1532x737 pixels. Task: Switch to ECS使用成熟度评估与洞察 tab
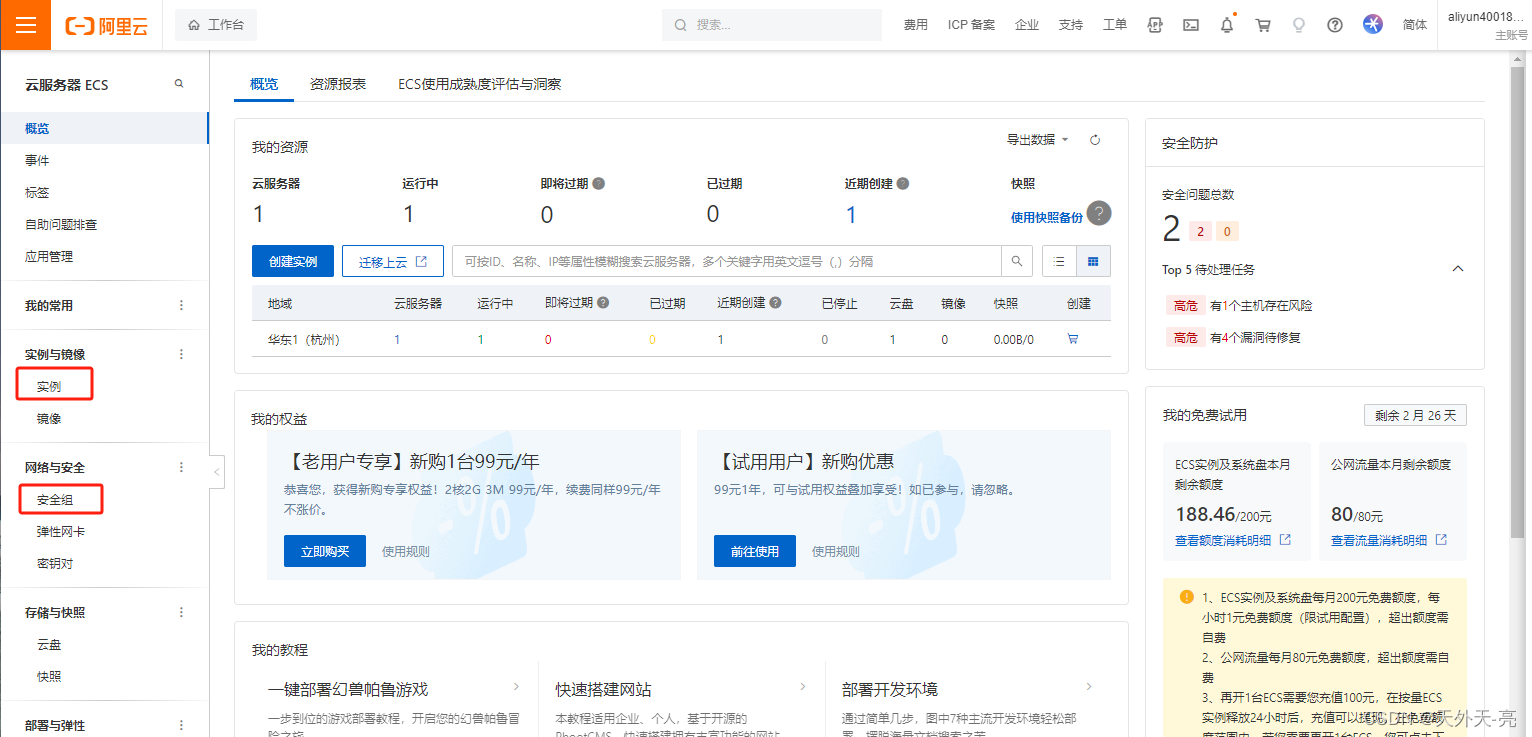[x=480, y=84]
